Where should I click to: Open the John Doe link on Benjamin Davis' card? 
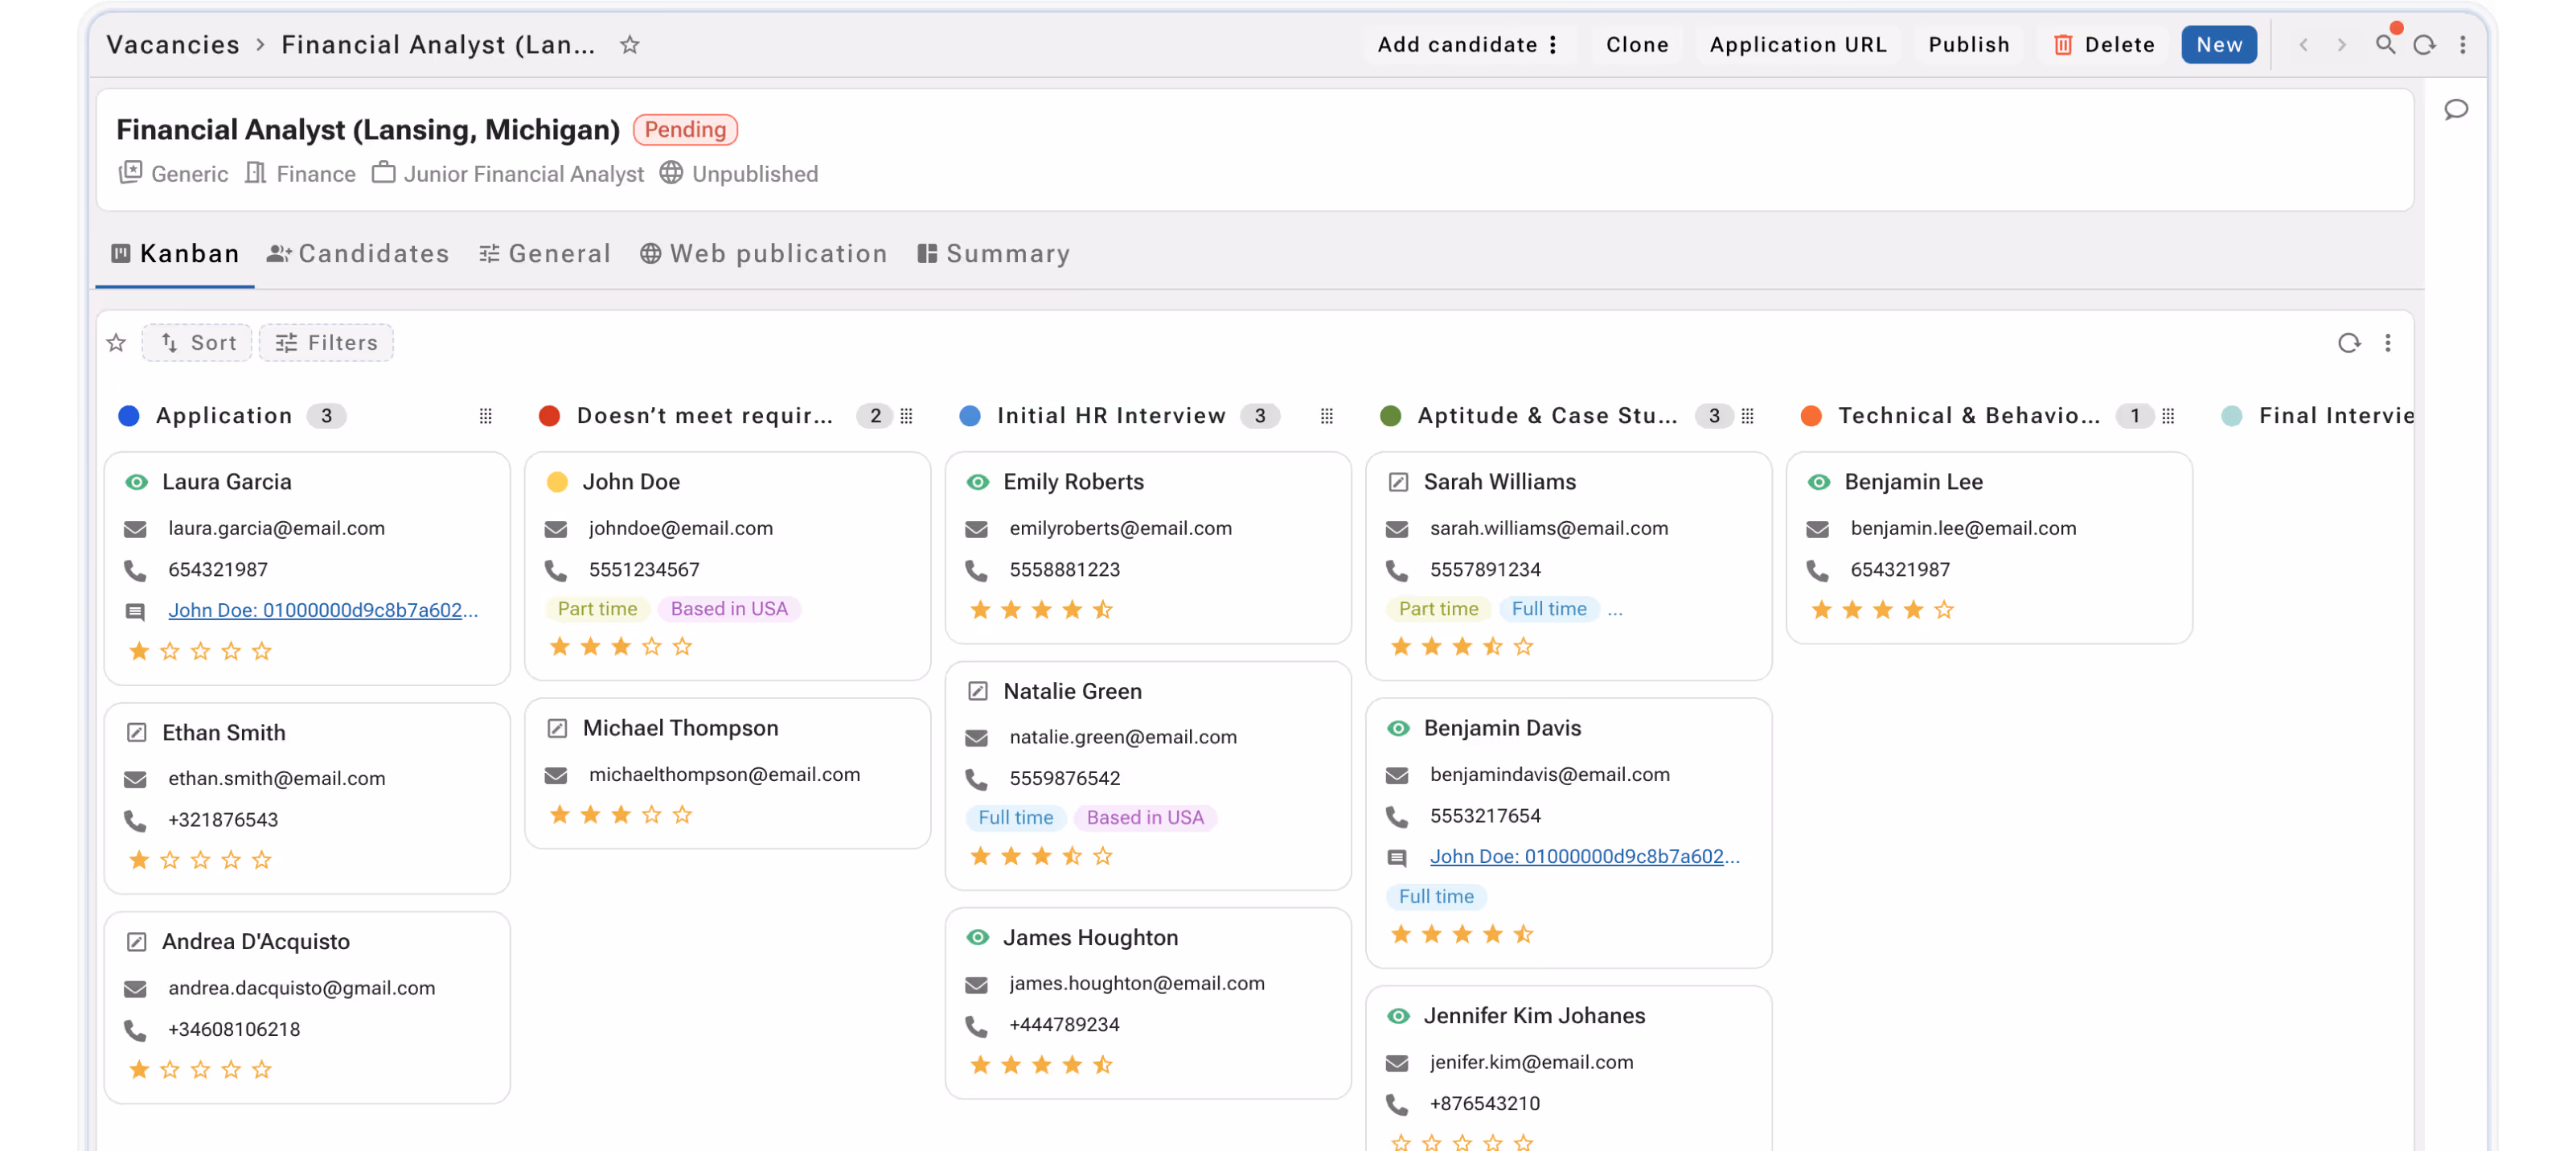coord(1585,856)
